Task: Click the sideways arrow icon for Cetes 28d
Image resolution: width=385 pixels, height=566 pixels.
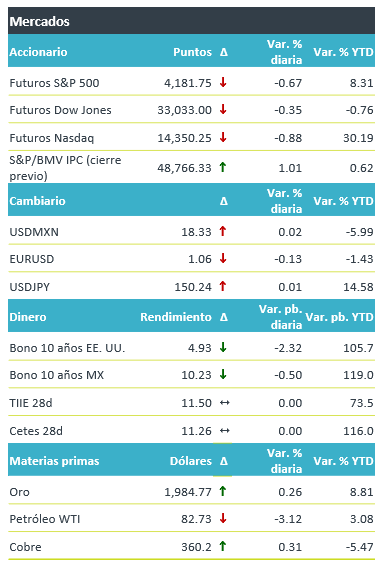Action: click(225, 430)
